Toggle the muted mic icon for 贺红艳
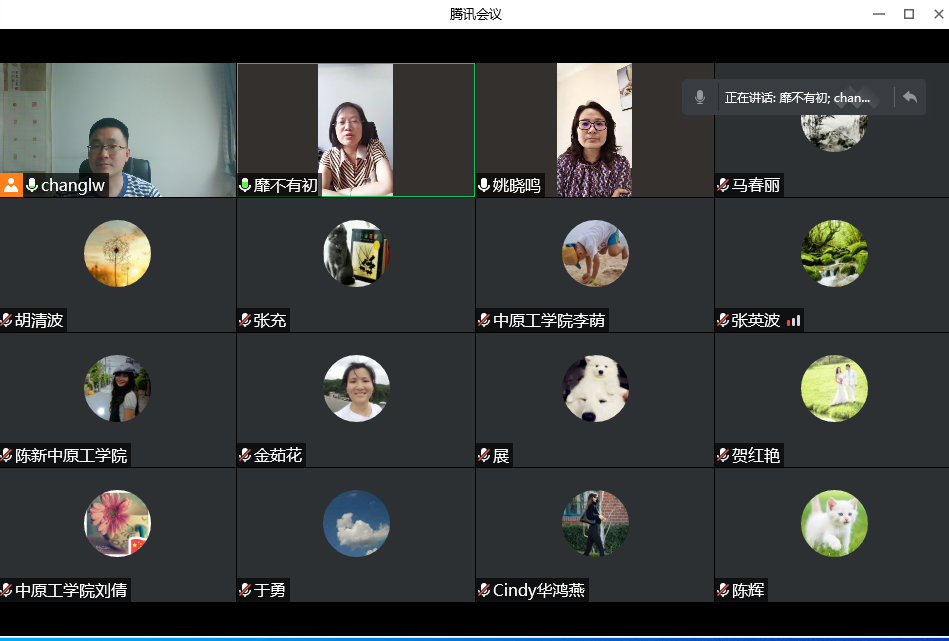The height and width of the screenshot is (641, 949). click(723, 455)
